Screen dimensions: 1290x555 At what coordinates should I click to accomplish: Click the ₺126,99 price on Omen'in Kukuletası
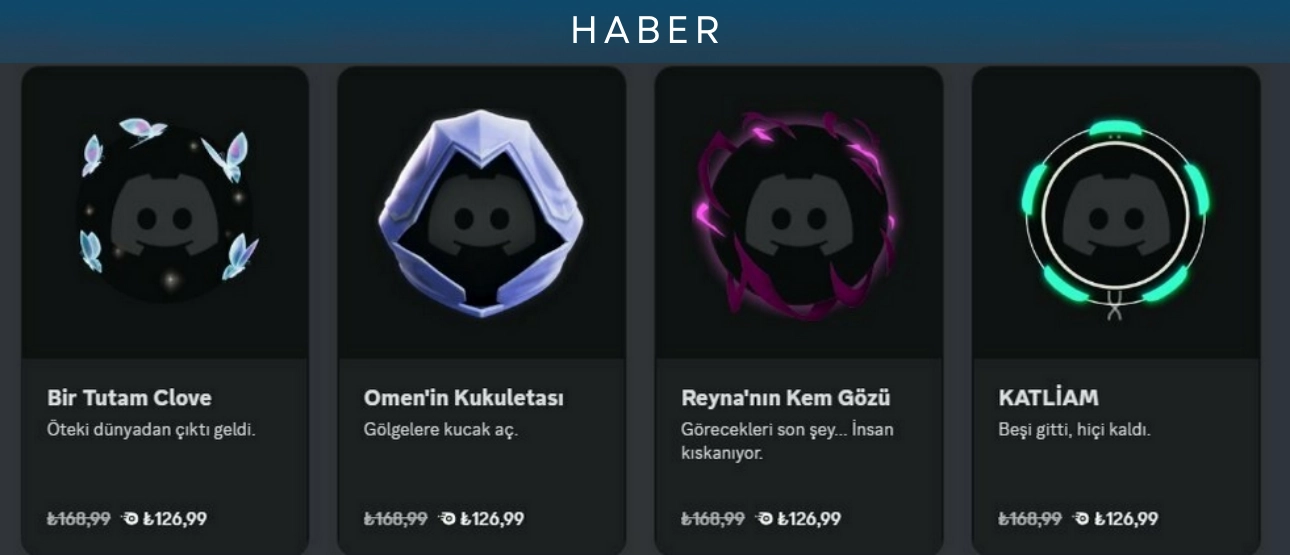coord(492,518)
